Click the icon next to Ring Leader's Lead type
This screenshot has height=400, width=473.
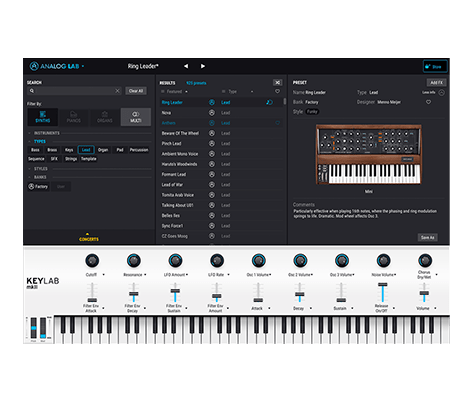click(x=269, y=102)
